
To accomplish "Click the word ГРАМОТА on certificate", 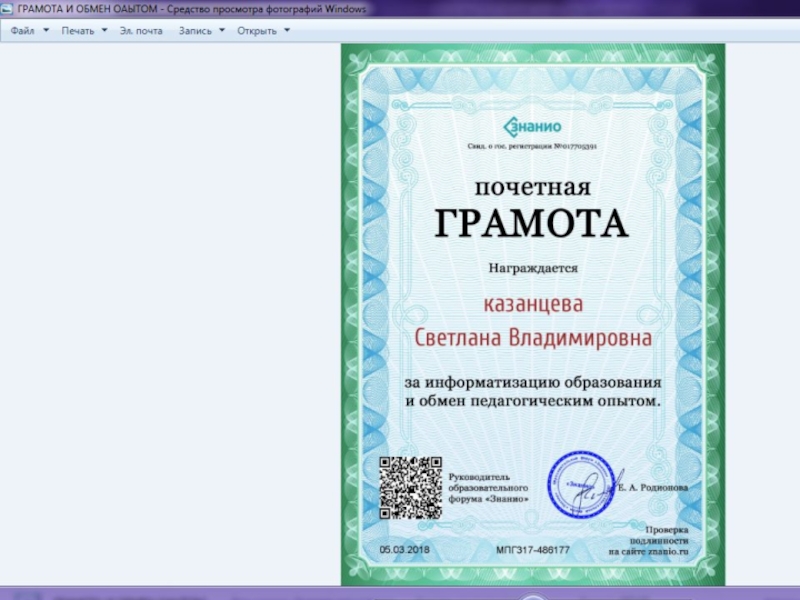I will pos(532,223).
